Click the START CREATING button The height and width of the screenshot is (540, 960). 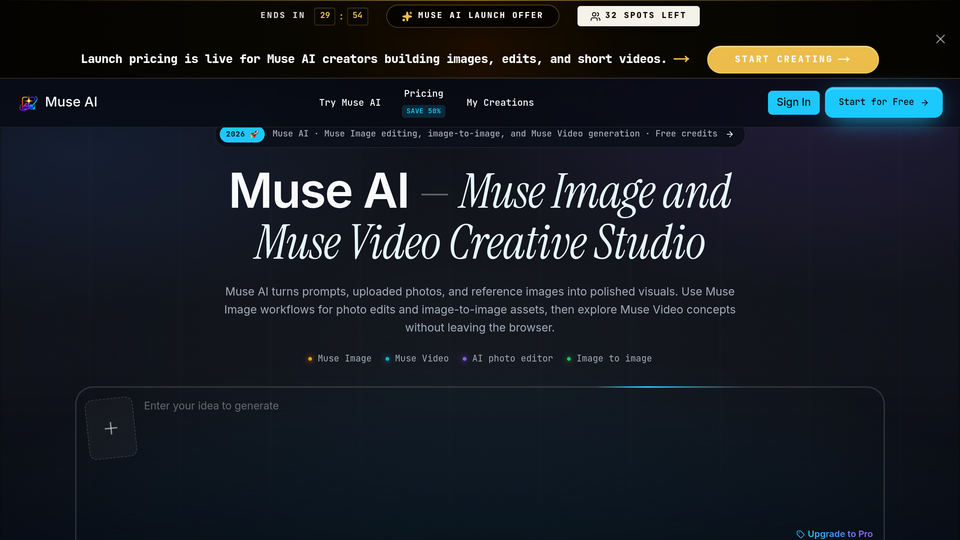[x=792, y=59]
